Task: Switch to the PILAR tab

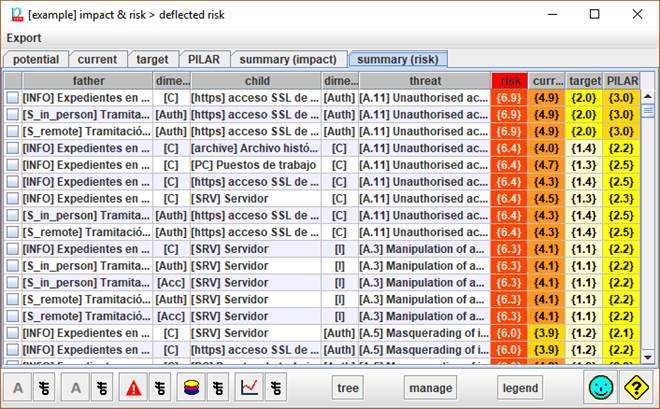Action: coord(203,60)
